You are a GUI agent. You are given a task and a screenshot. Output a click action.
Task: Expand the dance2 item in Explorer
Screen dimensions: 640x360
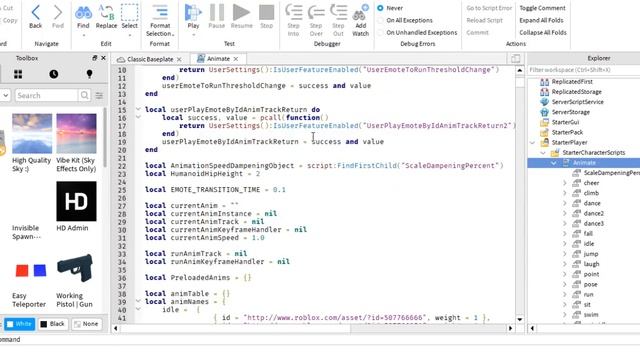(x=565, y=213)
